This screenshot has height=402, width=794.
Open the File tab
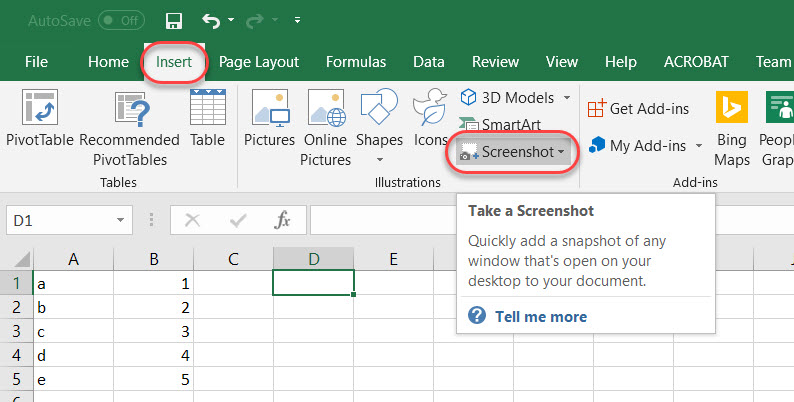coord(36,62)
